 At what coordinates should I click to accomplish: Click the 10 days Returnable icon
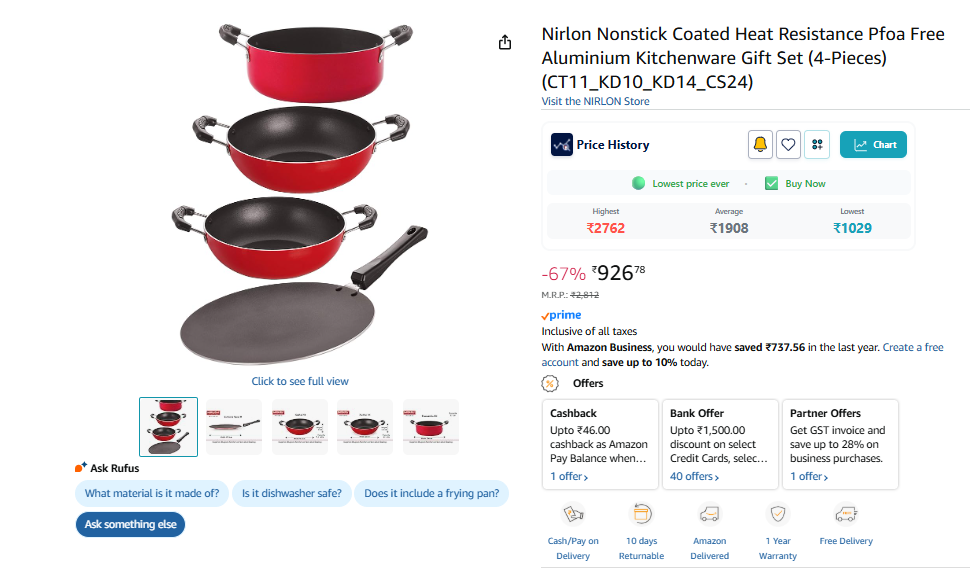point(641,514)
